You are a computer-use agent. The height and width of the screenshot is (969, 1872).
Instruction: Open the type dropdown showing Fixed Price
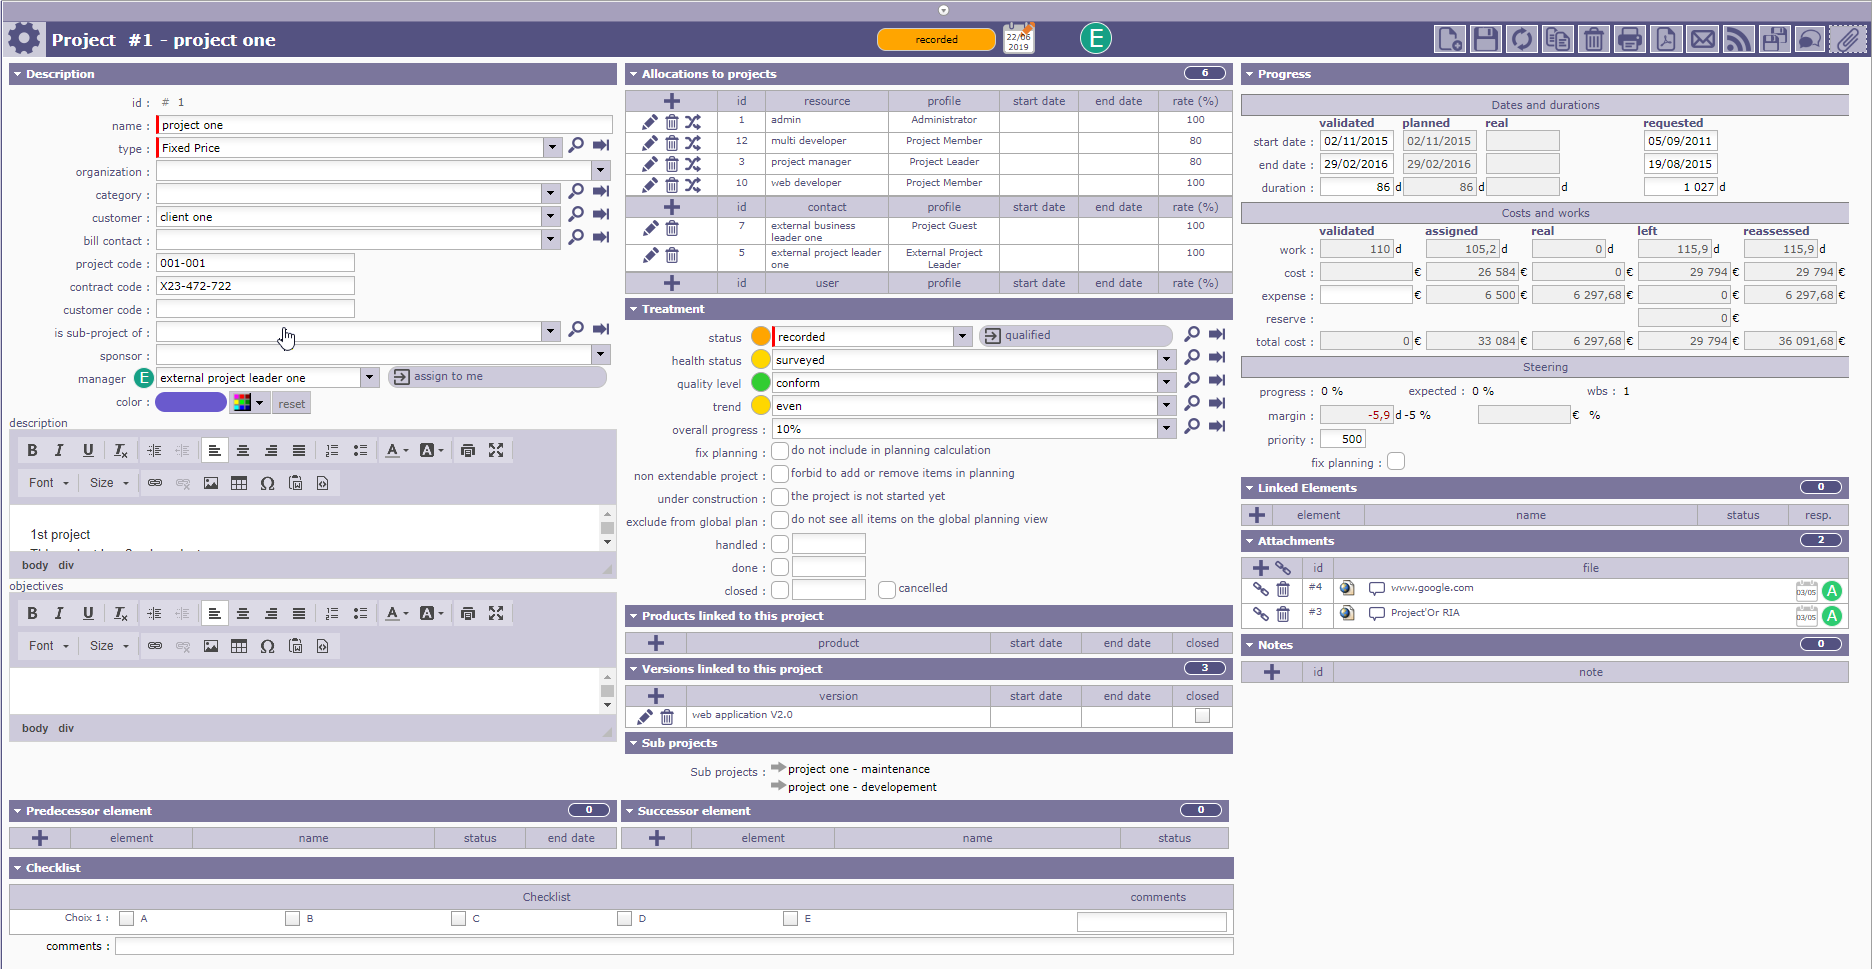pos(551,148)
